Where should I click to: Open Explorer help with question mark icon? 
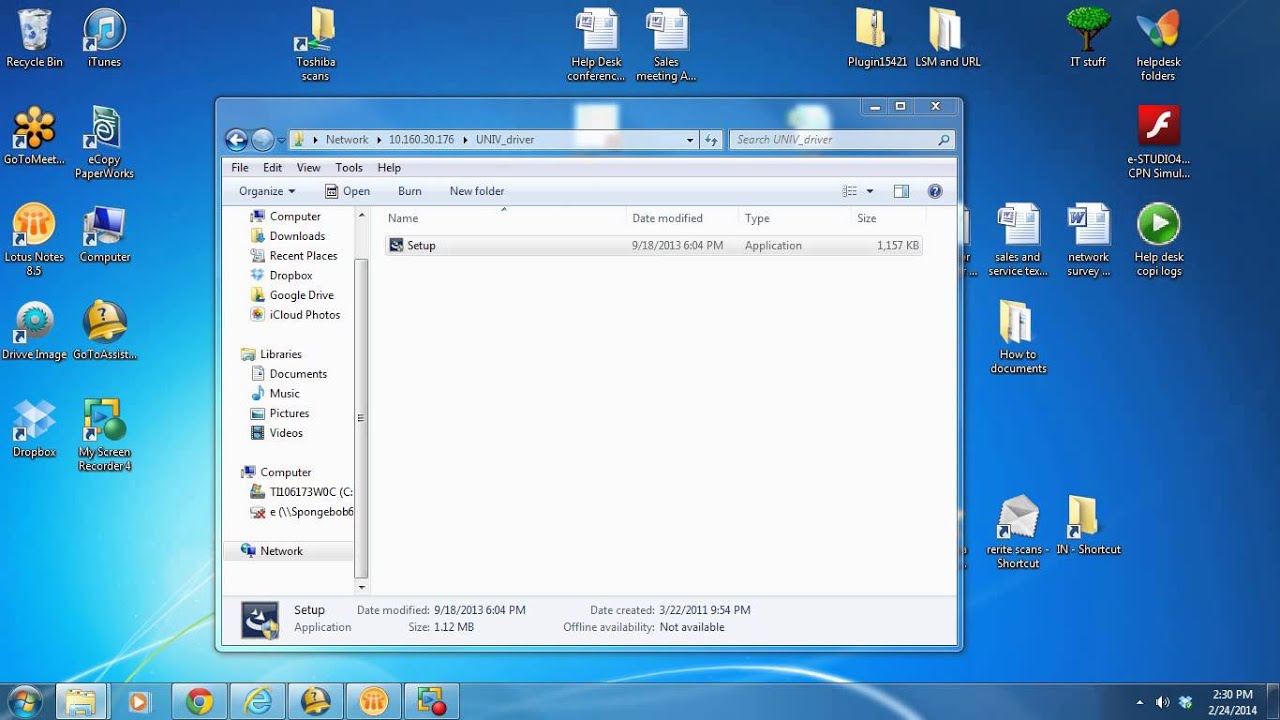click(935, 191)
